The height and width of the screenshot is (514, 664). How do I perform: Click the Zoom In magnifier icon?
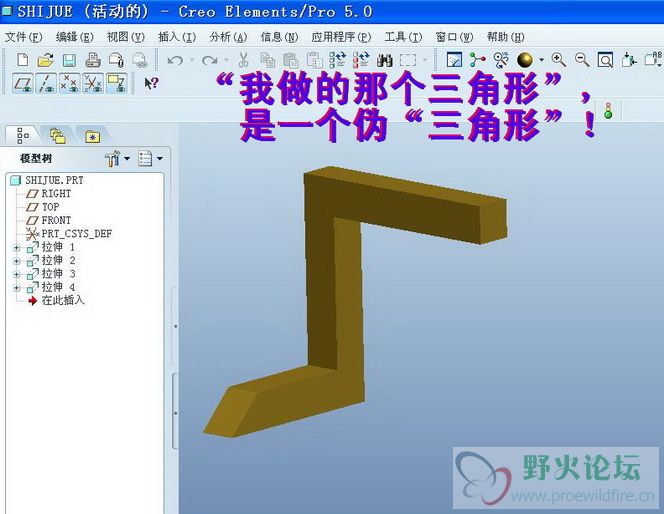point(559,60)
